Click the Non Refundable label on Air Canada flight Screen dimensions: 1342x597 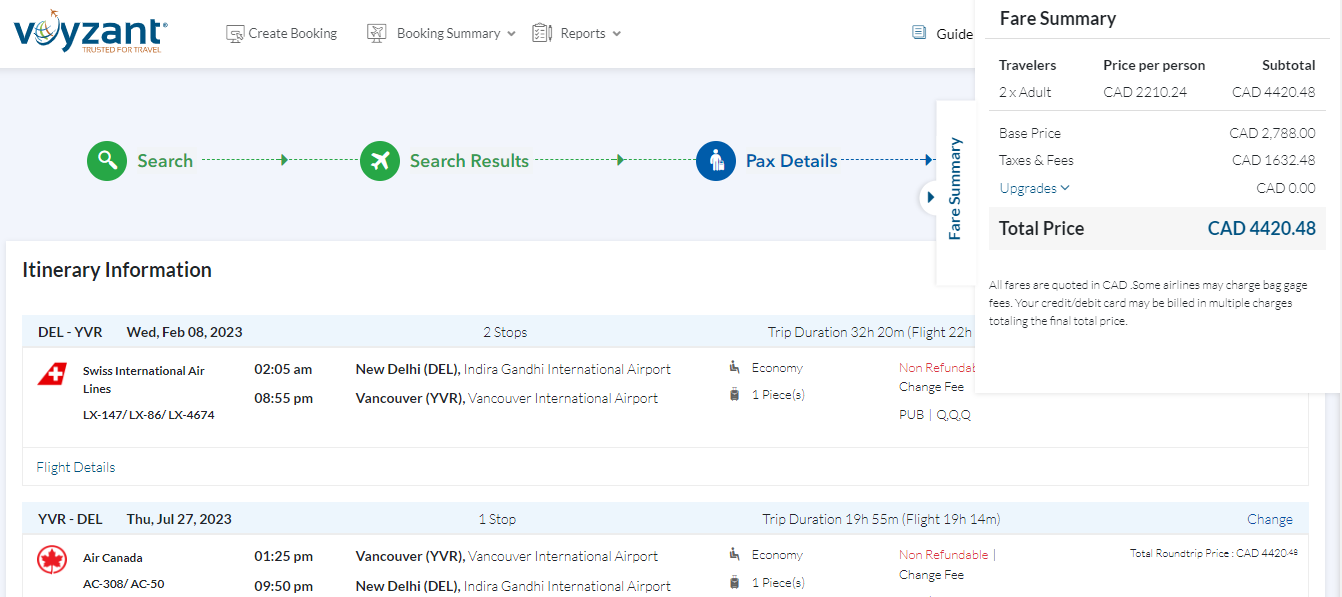[x=943, y=555]
